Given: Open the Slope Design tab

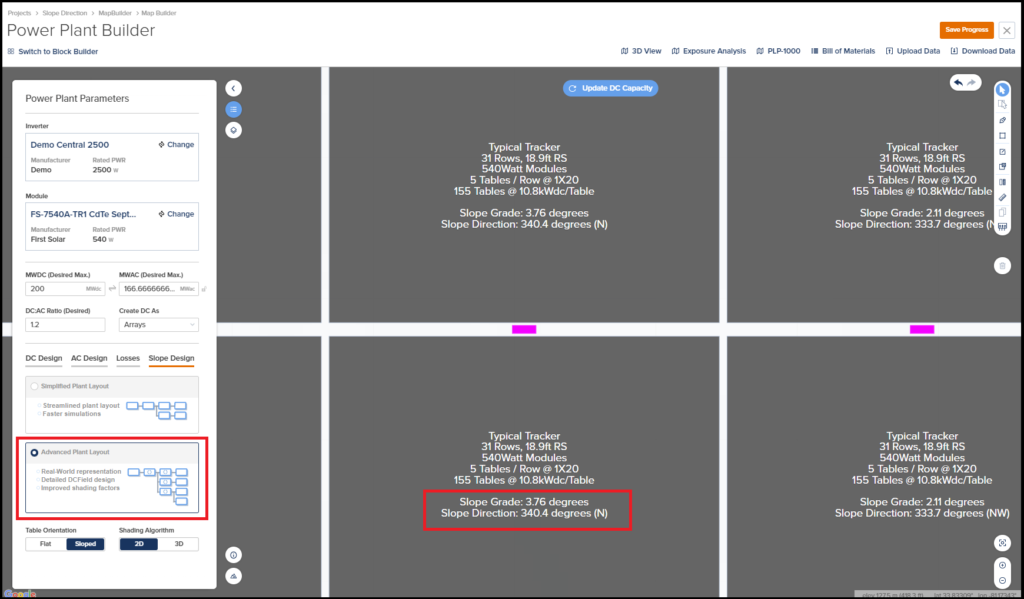Looking at the screenshot, I should [171, 358].
